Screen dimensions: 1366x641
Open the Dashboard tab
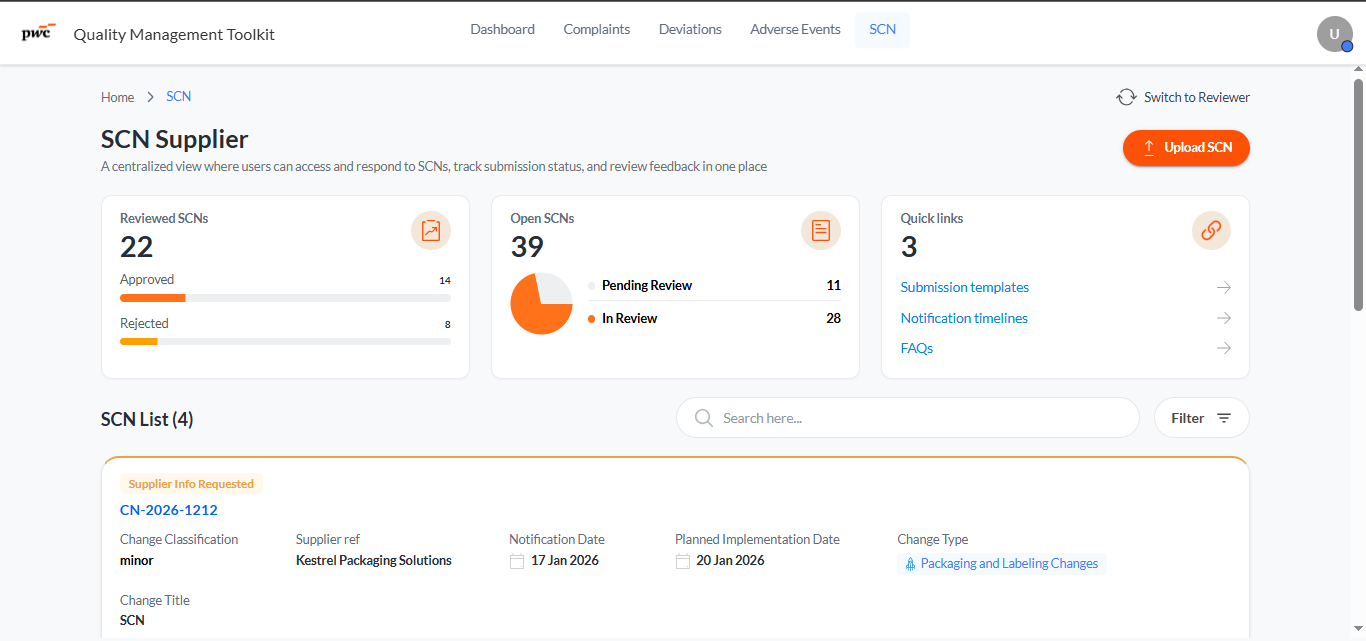[x=503, y=30]
